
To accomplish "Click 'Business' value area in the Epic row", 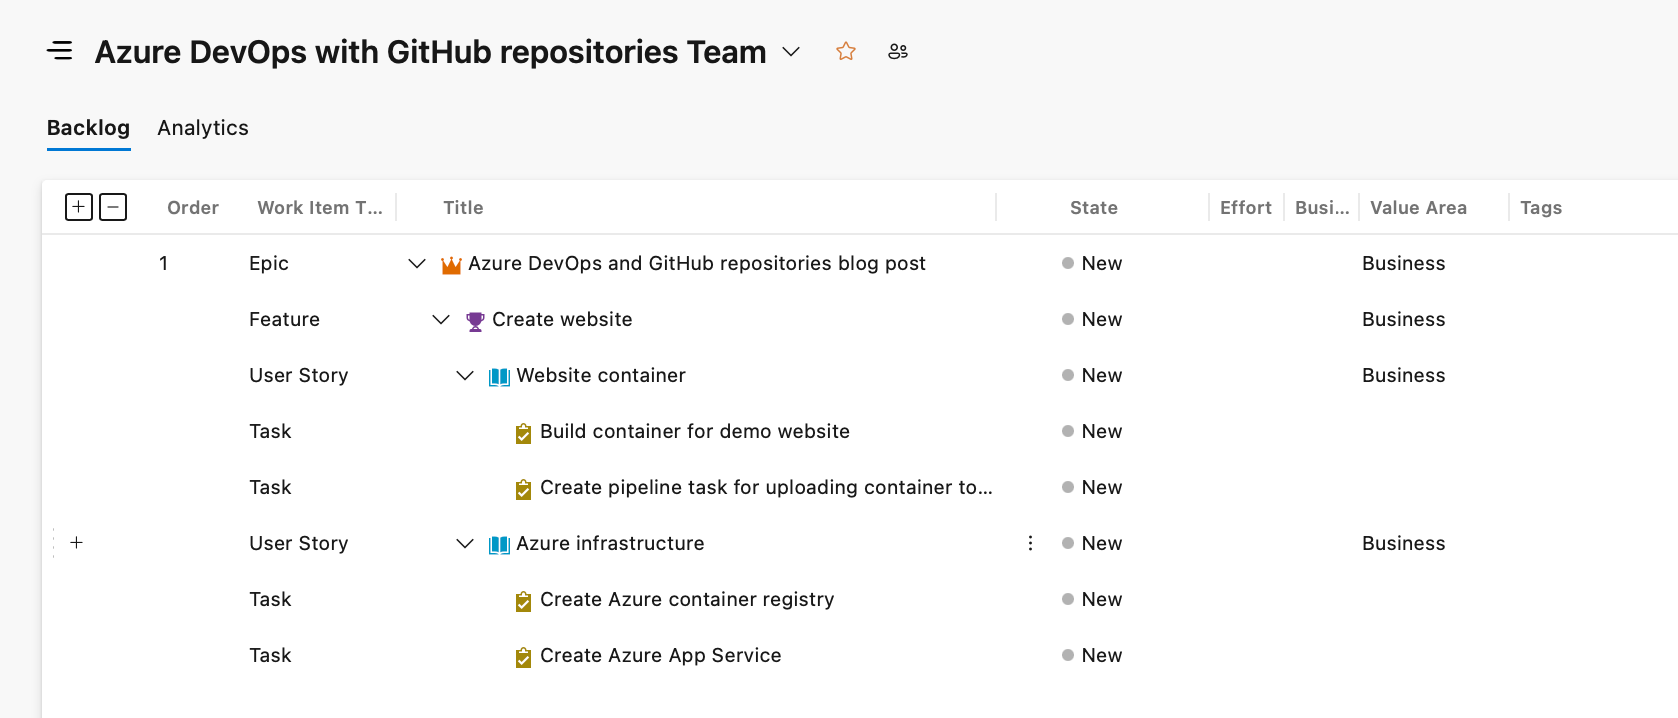I will pos(1404,263).
